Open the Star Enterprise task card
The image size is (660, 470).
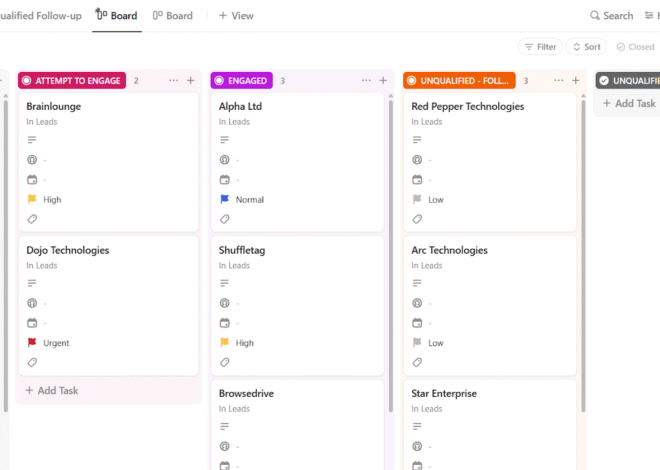(490, 425)
